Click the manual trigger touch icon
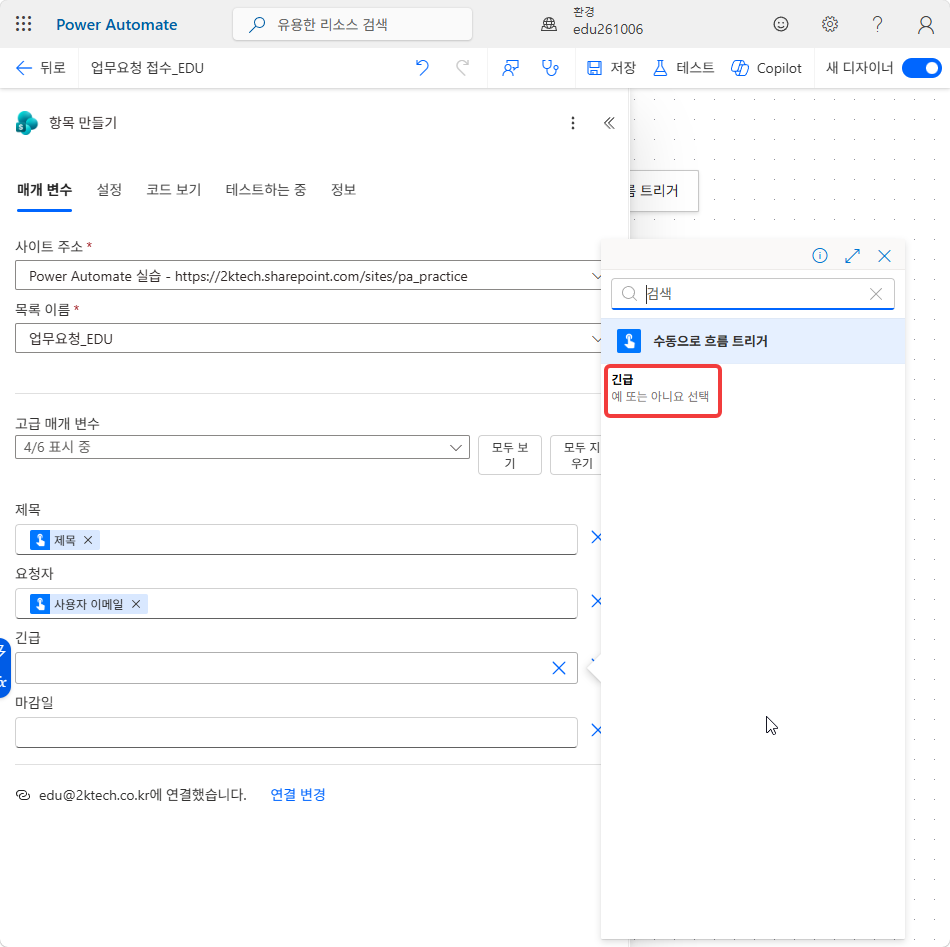950x947 pixels. click(629, 341)
